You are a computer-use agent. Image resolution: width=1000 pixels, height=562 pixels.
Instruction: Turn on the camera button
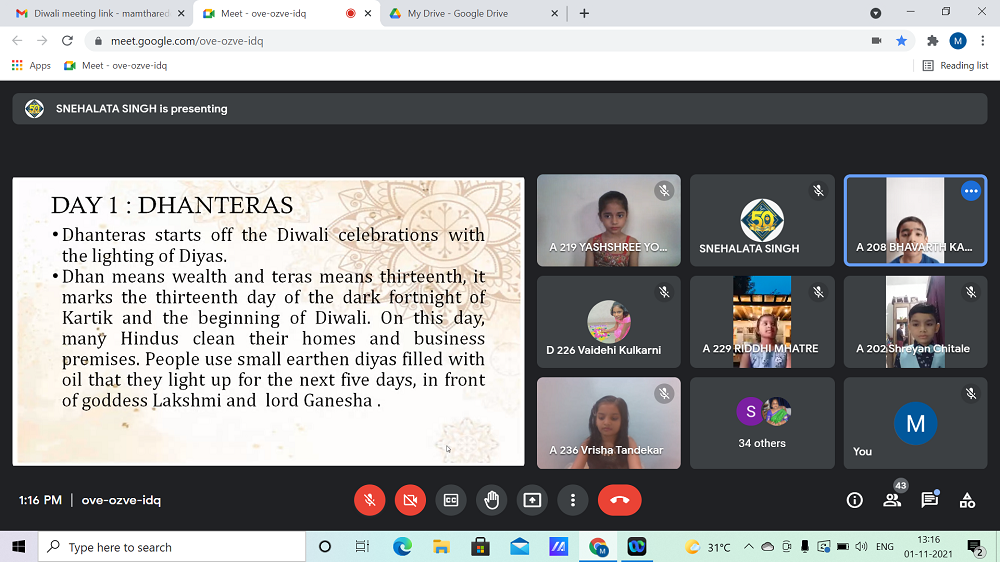point(410,500)
